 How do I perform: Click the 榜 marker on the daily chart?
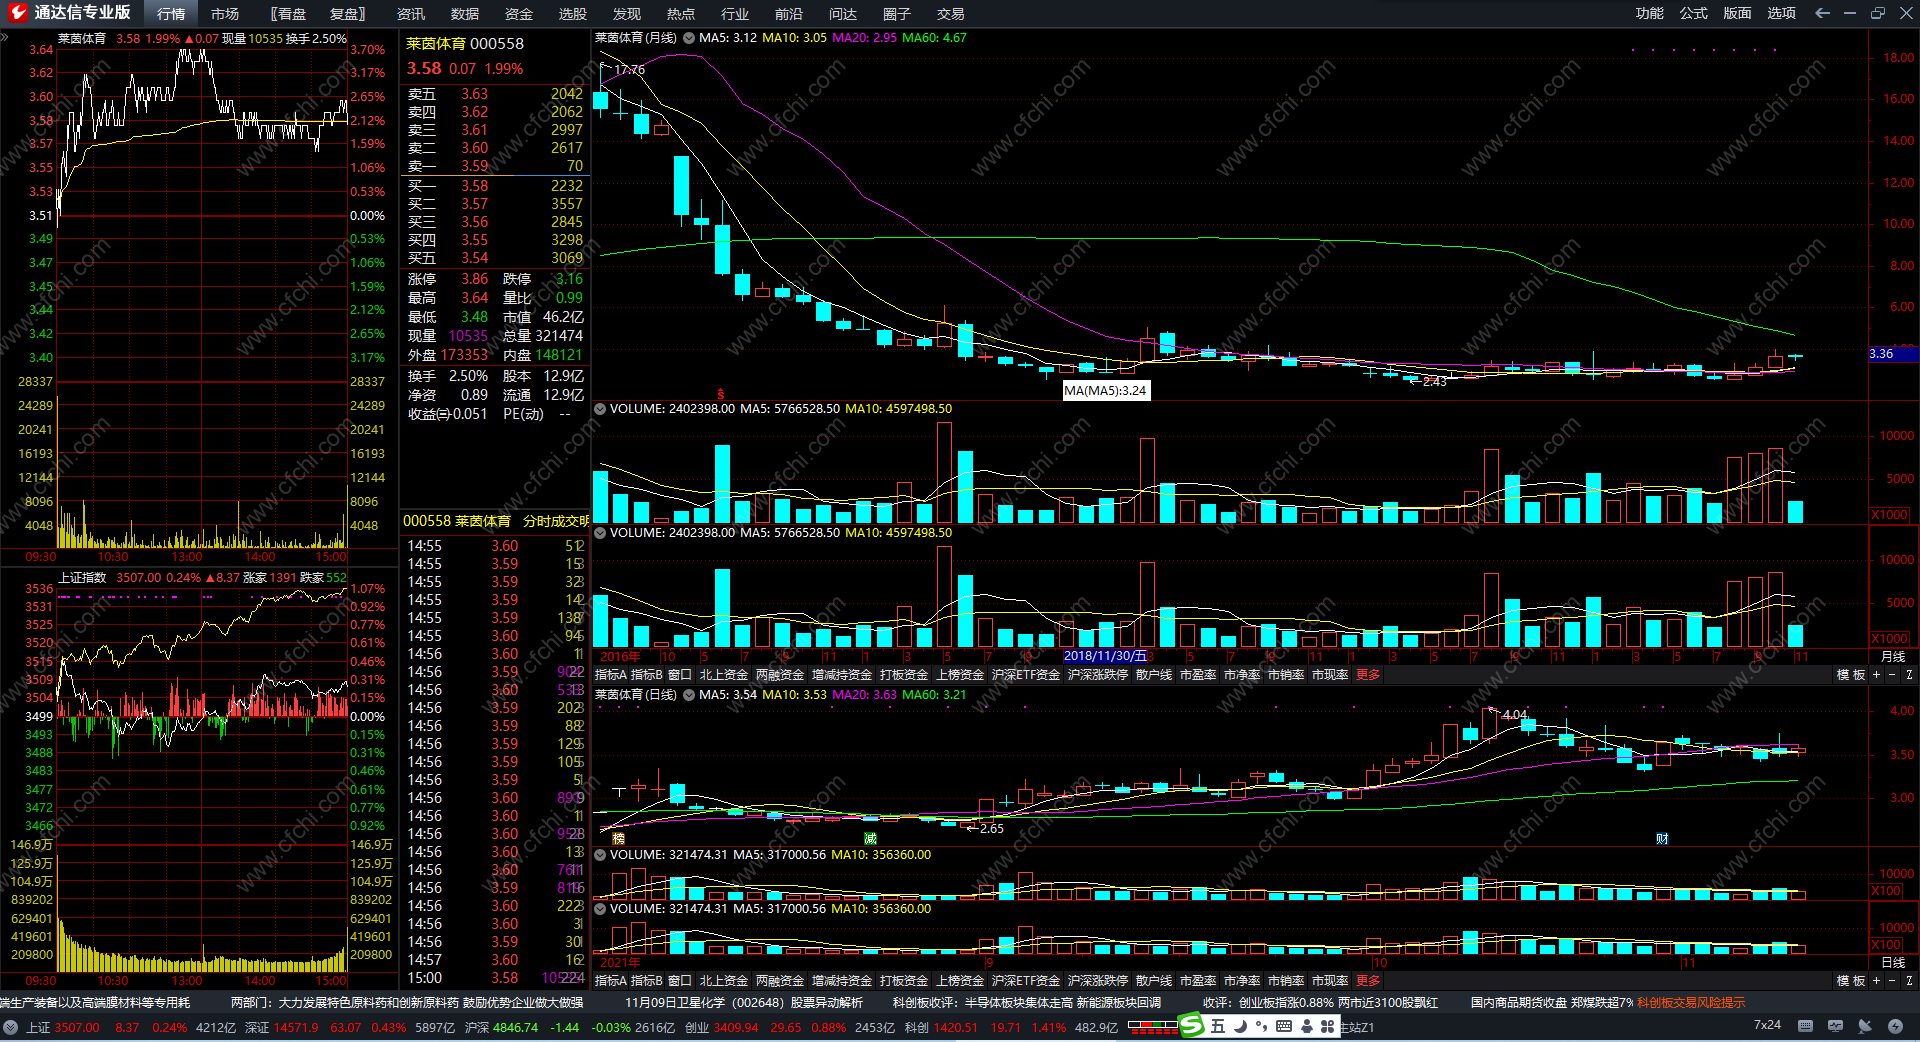coord(618,838)
